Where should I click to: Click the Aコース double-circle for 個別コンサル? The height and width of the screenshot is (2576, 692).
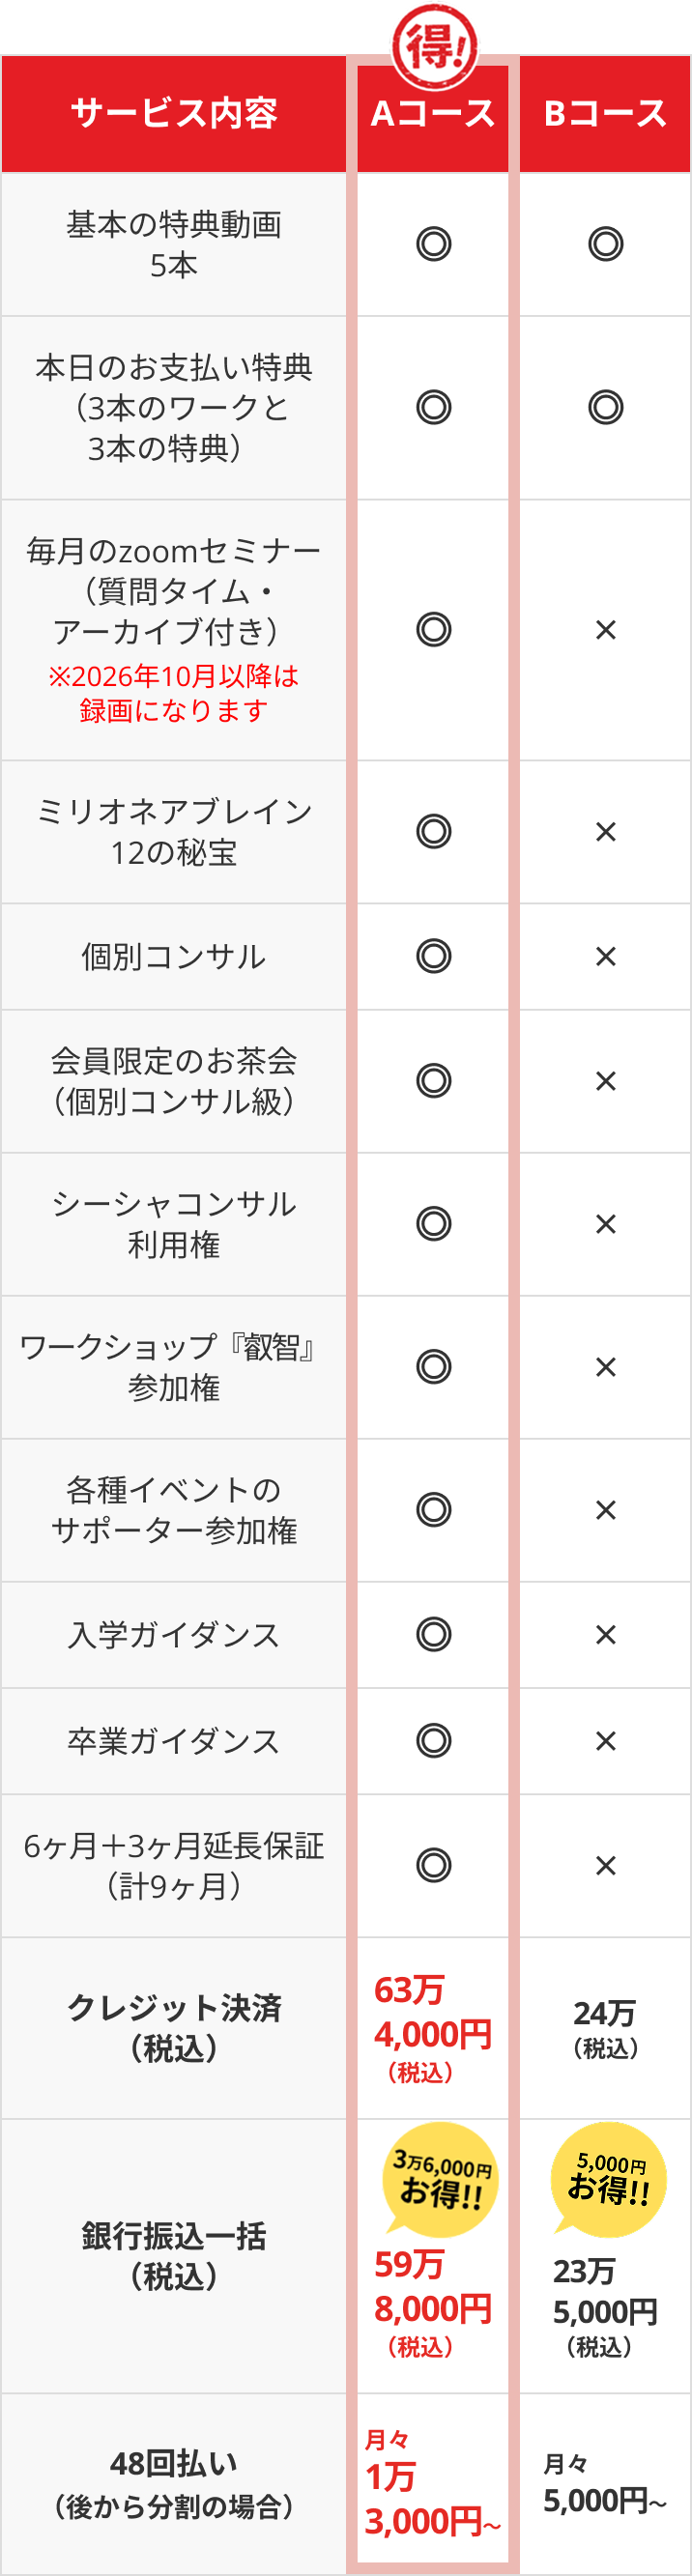click(x=433, y=956)
